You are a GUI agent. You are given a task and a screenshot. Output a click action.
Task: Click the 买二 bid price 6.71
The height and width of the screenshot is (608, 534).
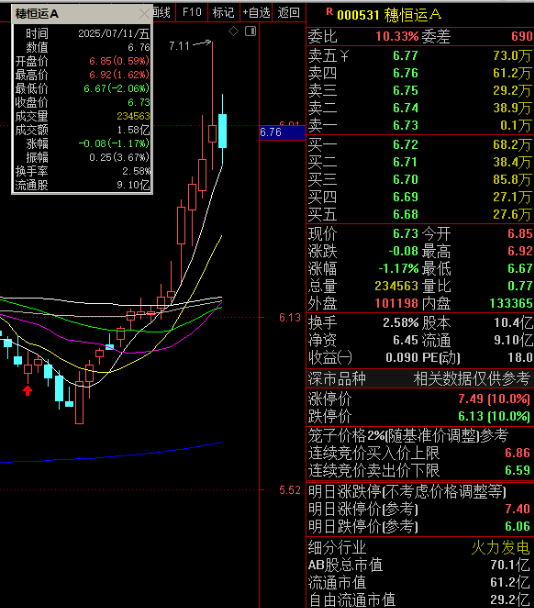[x=405, y=162]
